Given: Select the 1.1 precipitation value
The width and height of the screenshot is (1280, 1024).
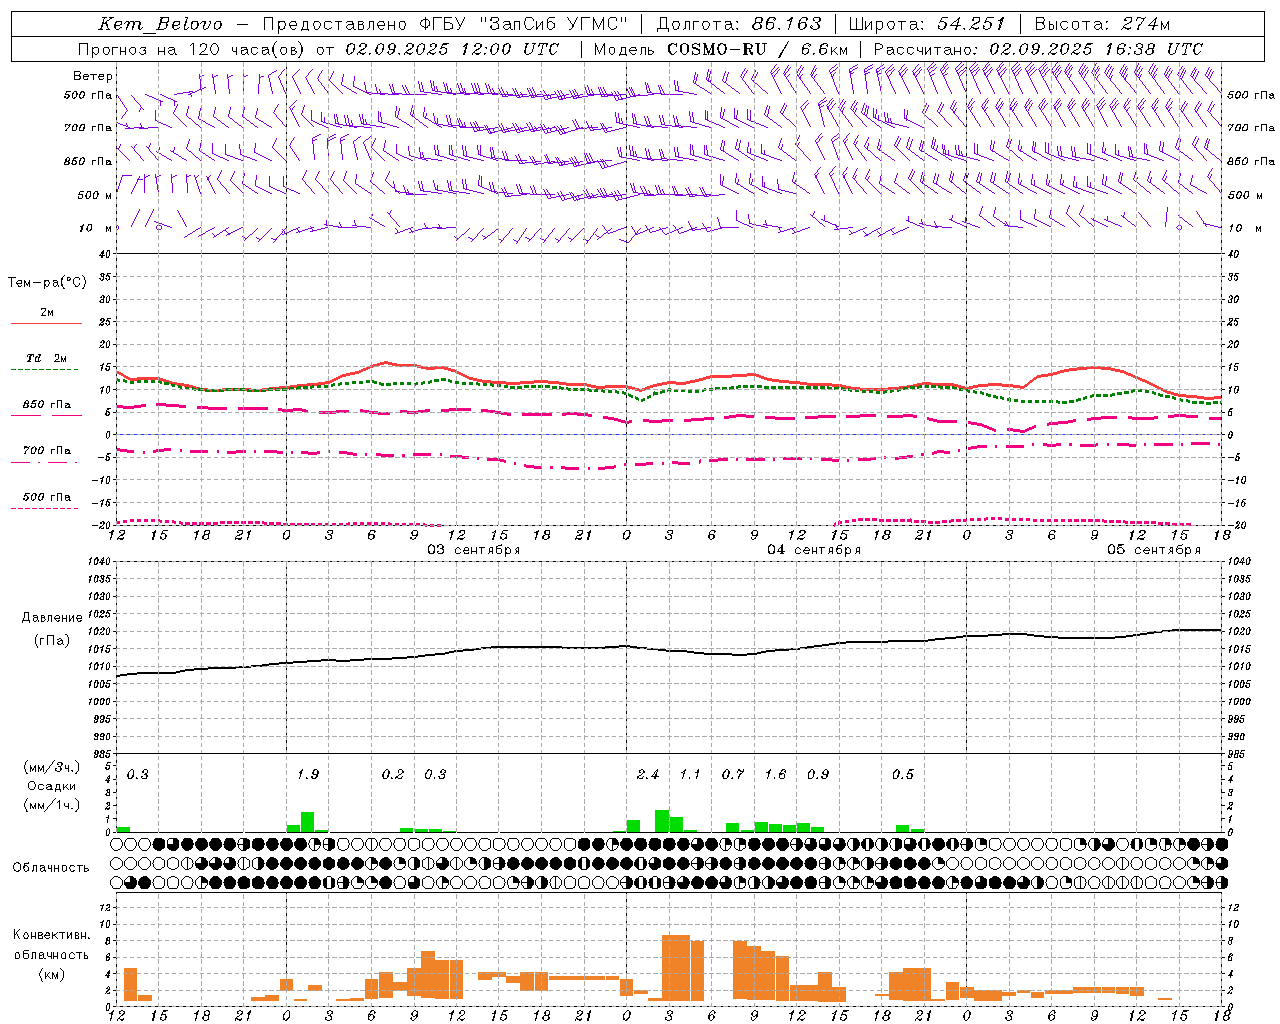Looking at the screenshot, I should click(690, 775).
